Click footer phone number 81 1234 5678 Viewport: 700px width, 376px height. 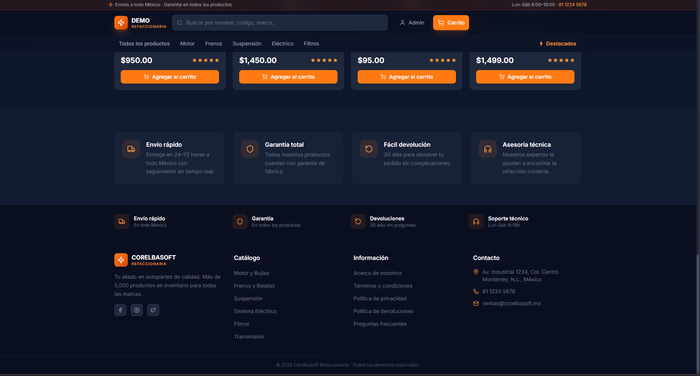click(x=499, y=292)
